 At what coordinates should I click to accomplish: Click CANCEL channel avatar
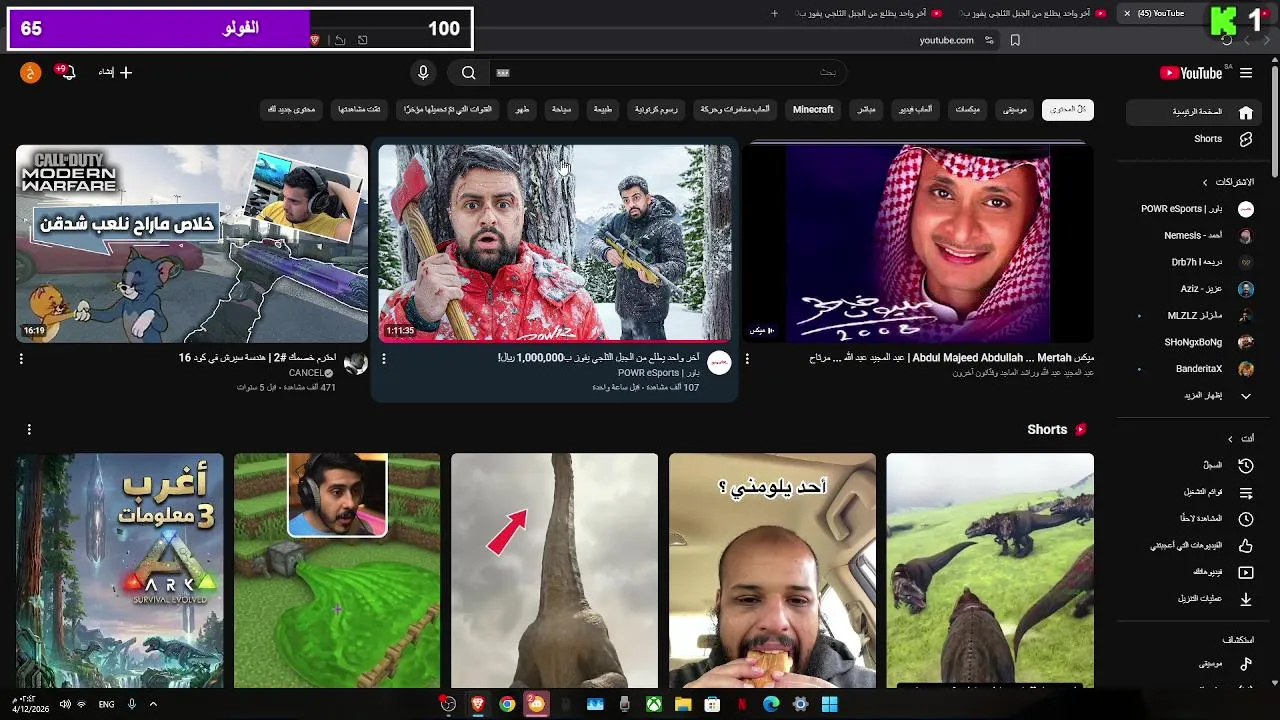[x=355, y=363]
